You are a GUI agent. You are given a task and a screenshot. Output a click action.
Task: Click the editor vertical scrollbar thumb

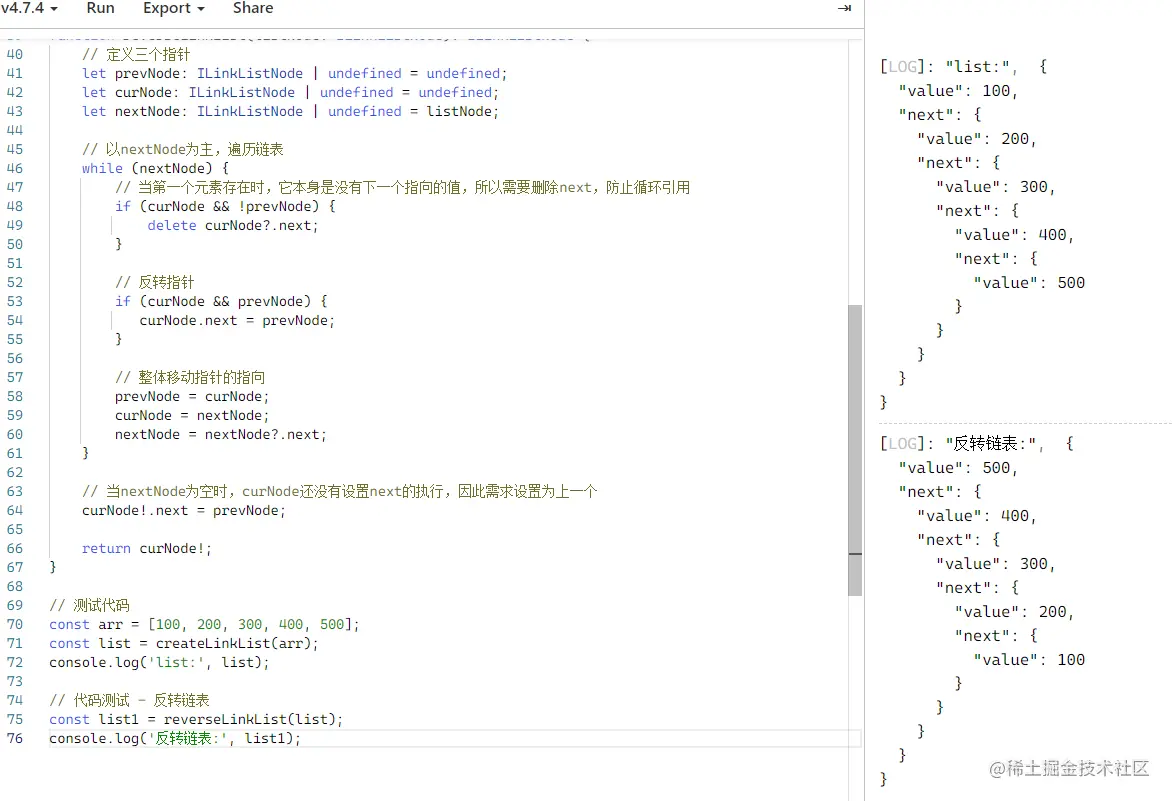[855, 450]
